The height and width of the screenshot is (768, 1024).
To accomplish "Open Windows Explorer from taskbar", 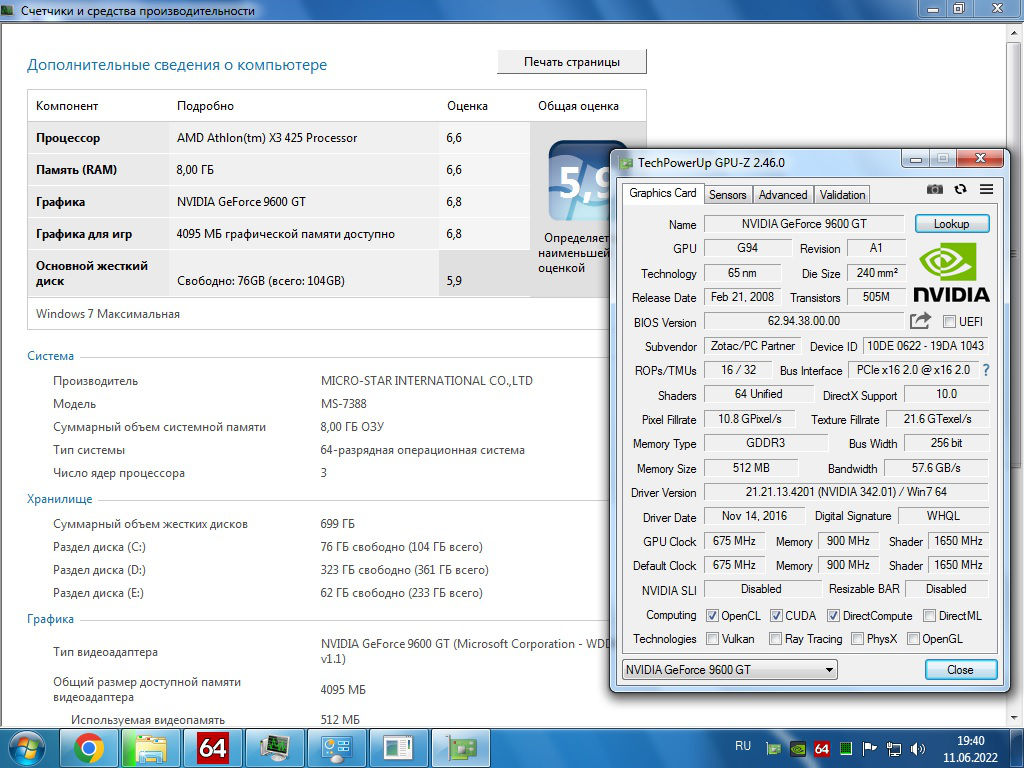I will click(x=150, y=748).
